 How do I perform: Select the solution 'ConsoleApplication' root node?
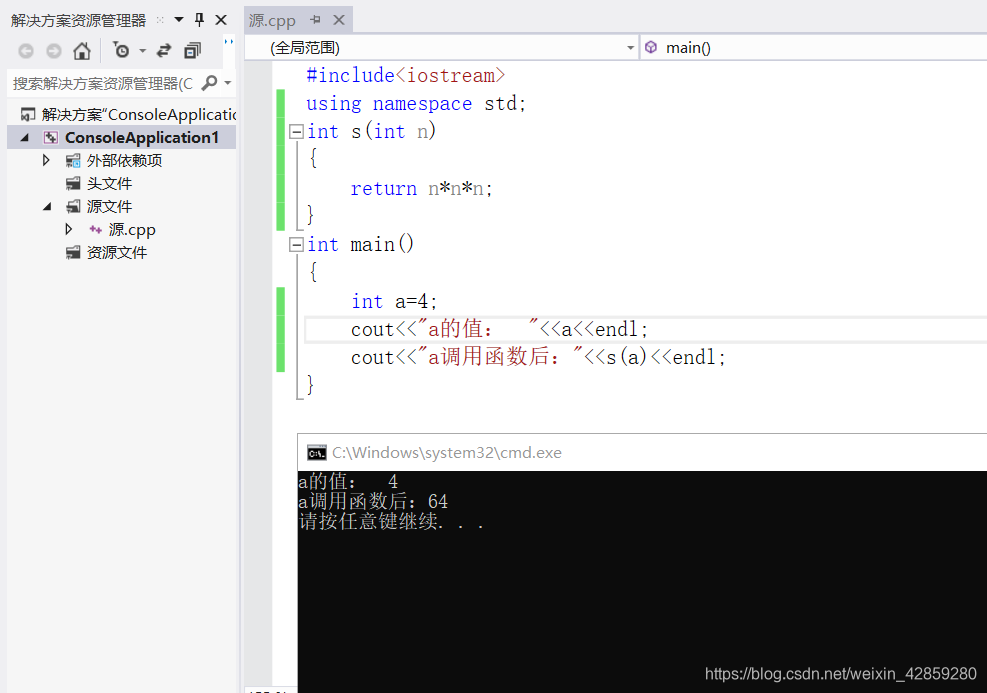pyautogui.click(x=128, y=114)
